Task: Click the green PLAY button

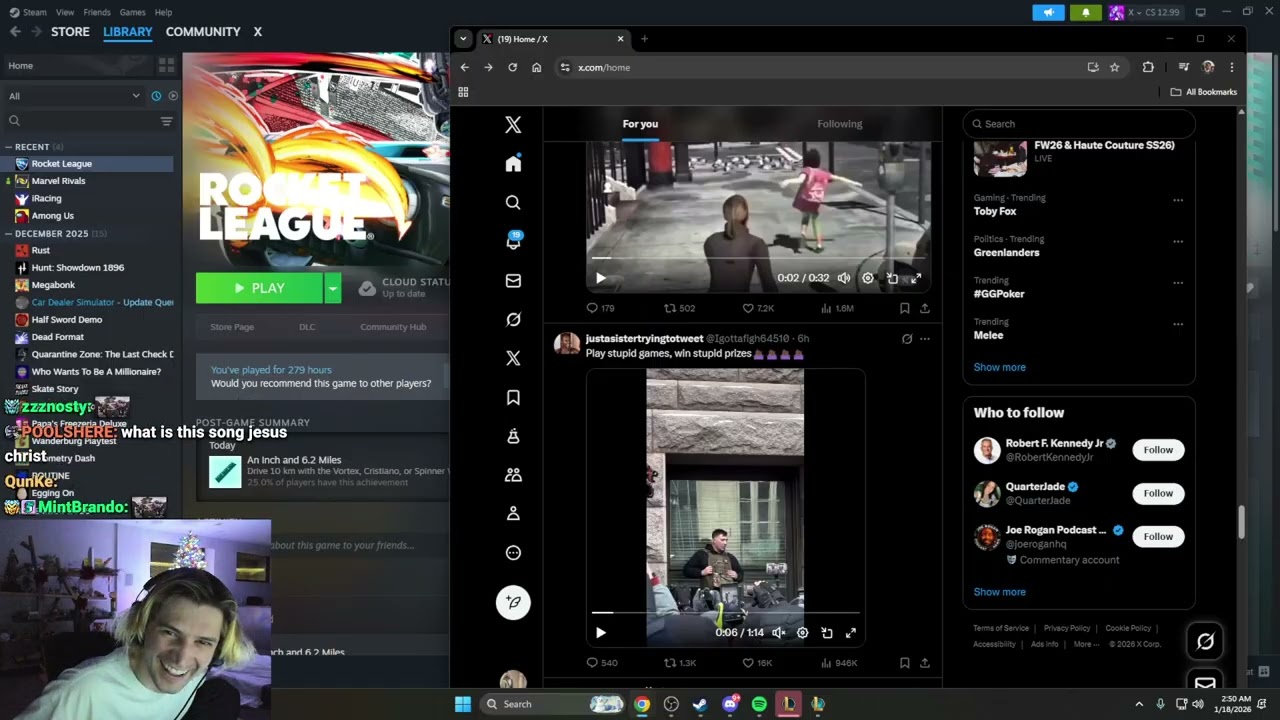Action: pyautogui.click(x=259, y=288)
